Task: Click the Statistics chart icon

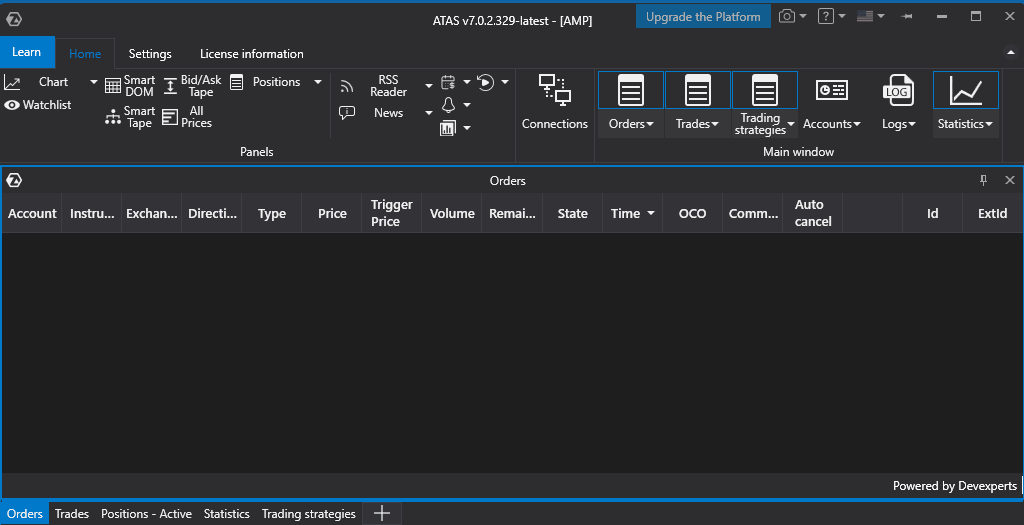Action: point(966,90)
